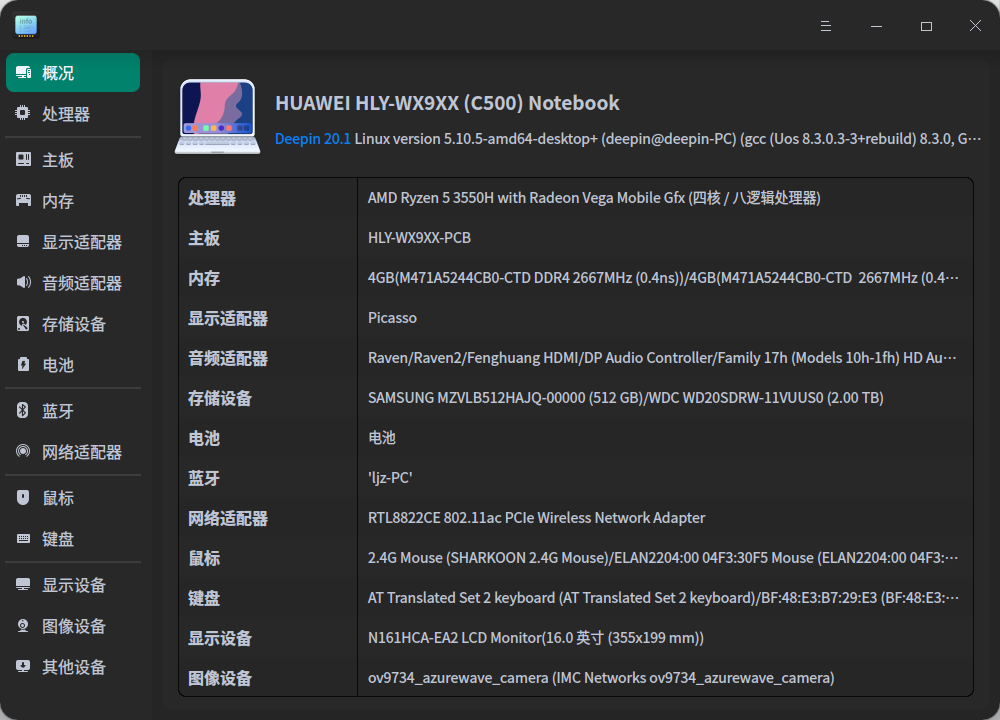Click the 图像设备 row label in table
This screenshot has width=1000, height=720.
click(x=220, y=679)
